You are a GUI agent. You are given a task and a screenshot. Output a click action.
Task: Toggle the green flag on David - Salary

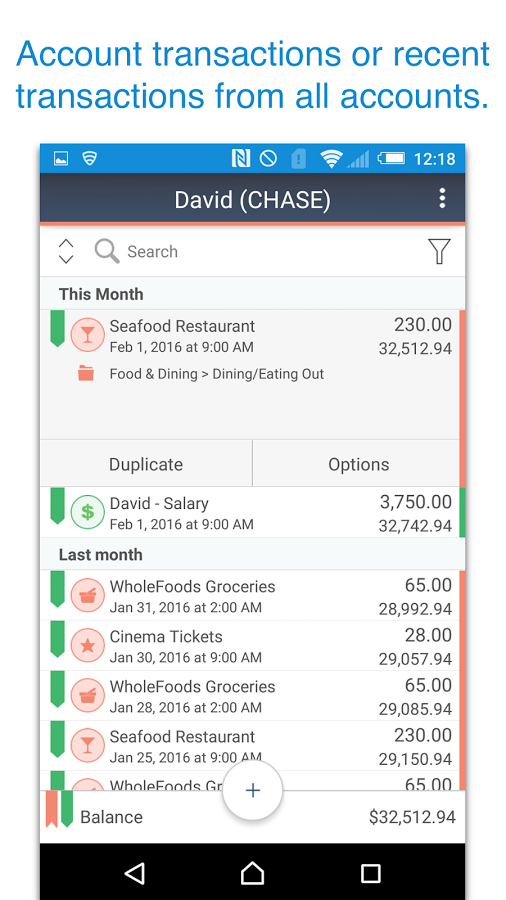(x=57, y=506)
